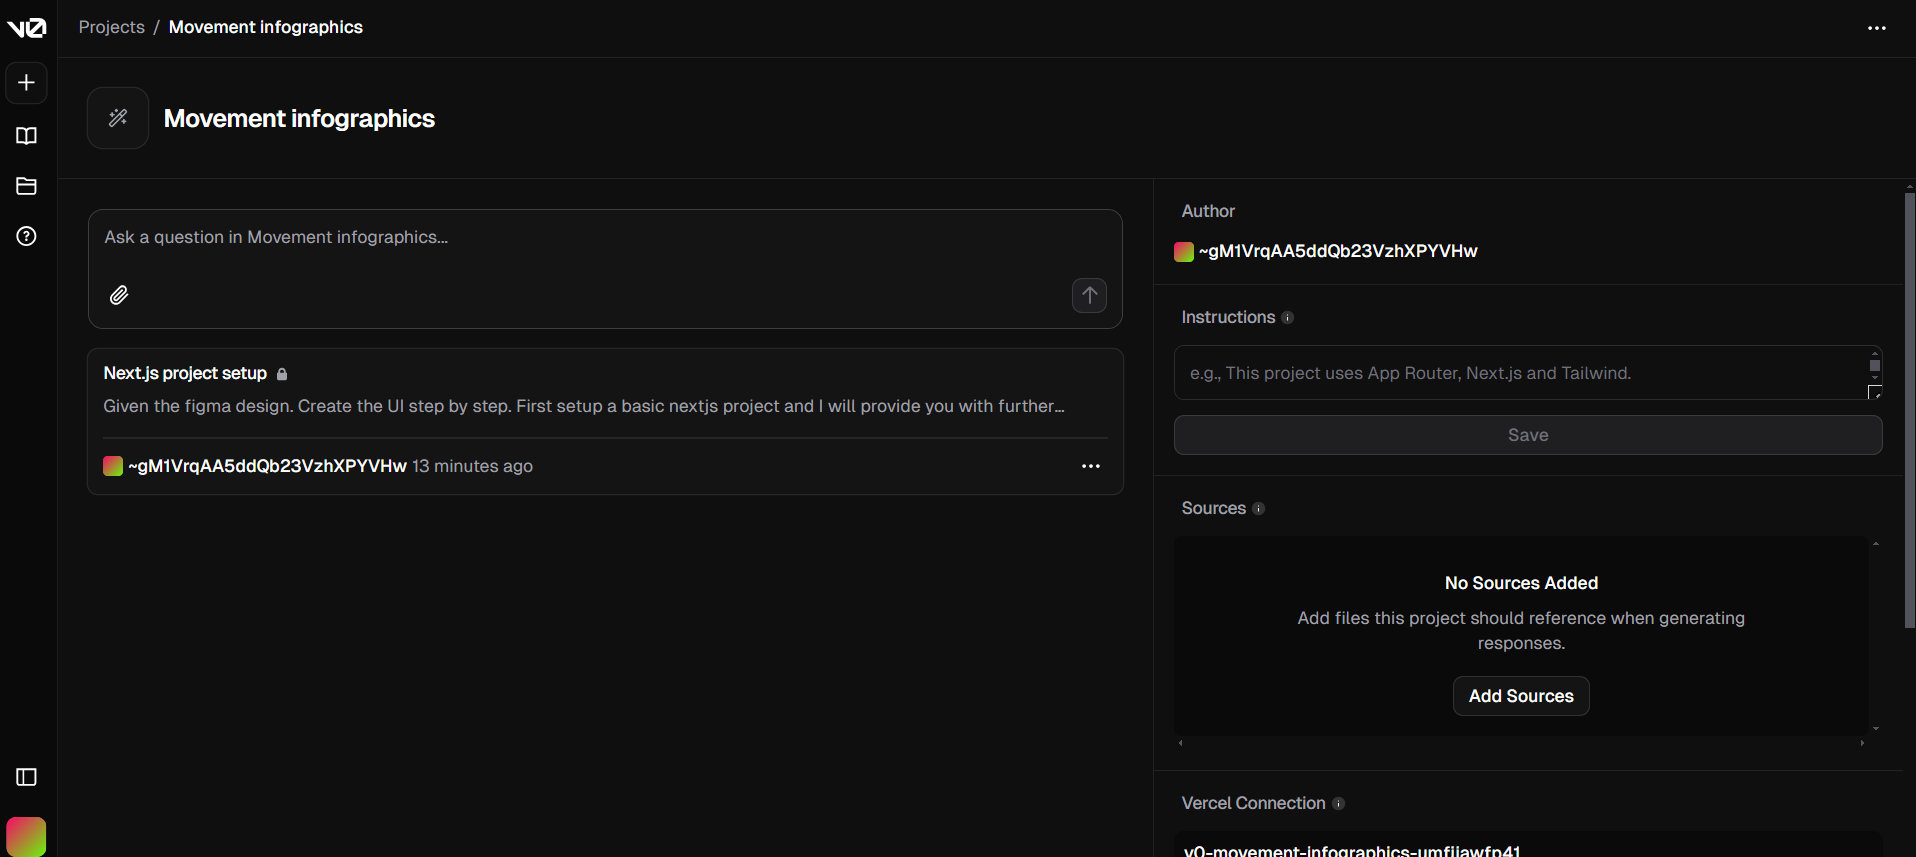
Task: Click the magic wand project icon
Action: click(118, 118)
